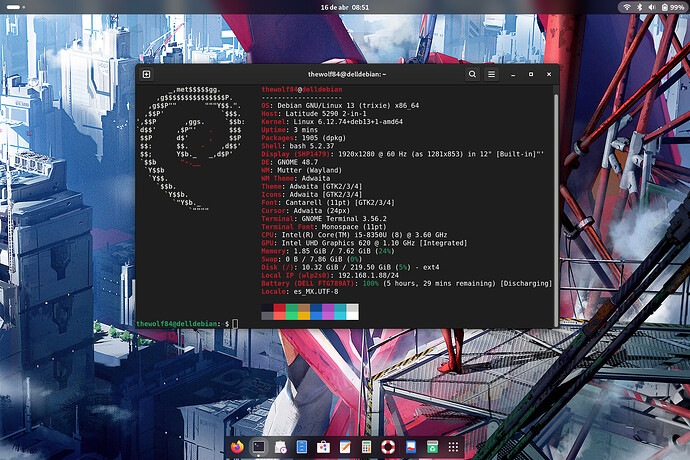
Task: Open the Activities workspace indicator
Action: (15, 7)
